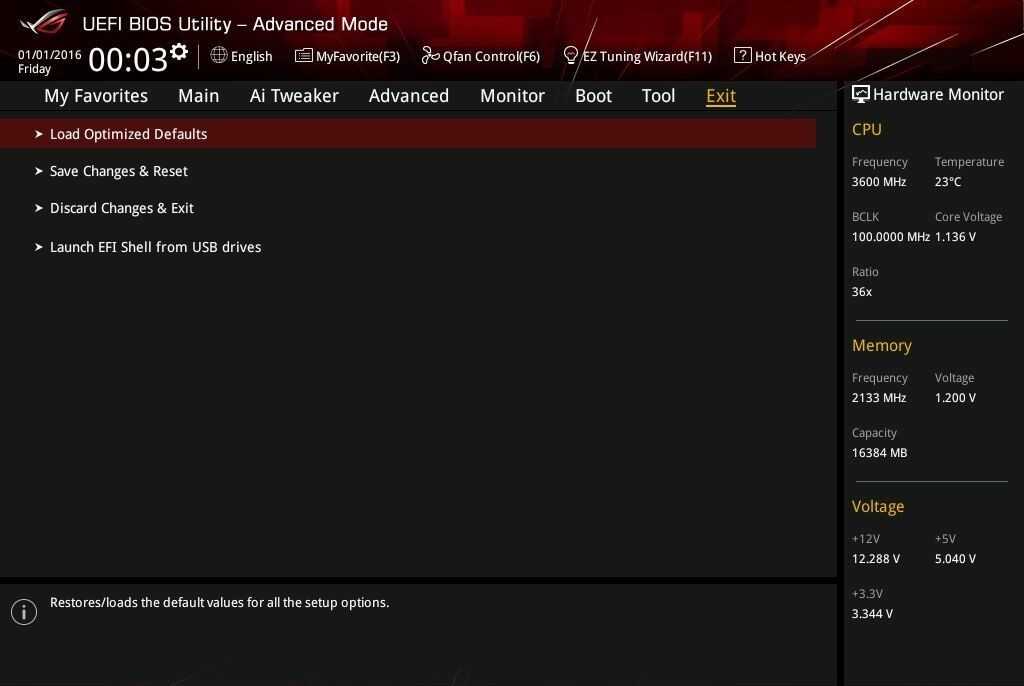Choose Save Changes & Reset option
Viewport: 1024px width, 686px height.
(x=119, y=171)
